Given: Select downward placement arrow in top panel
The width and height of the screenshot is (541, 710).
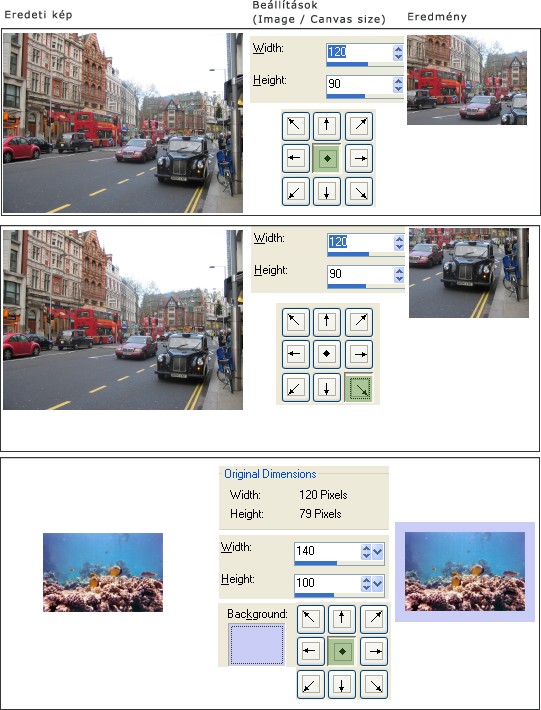Looking at the screenshot, I should coord(327,191).
